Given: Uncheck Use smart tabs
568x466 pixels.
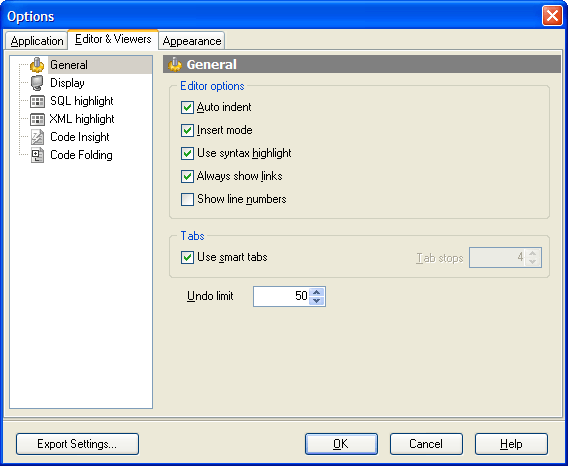Looking at the screenshot, I should (x=187, y=258).
